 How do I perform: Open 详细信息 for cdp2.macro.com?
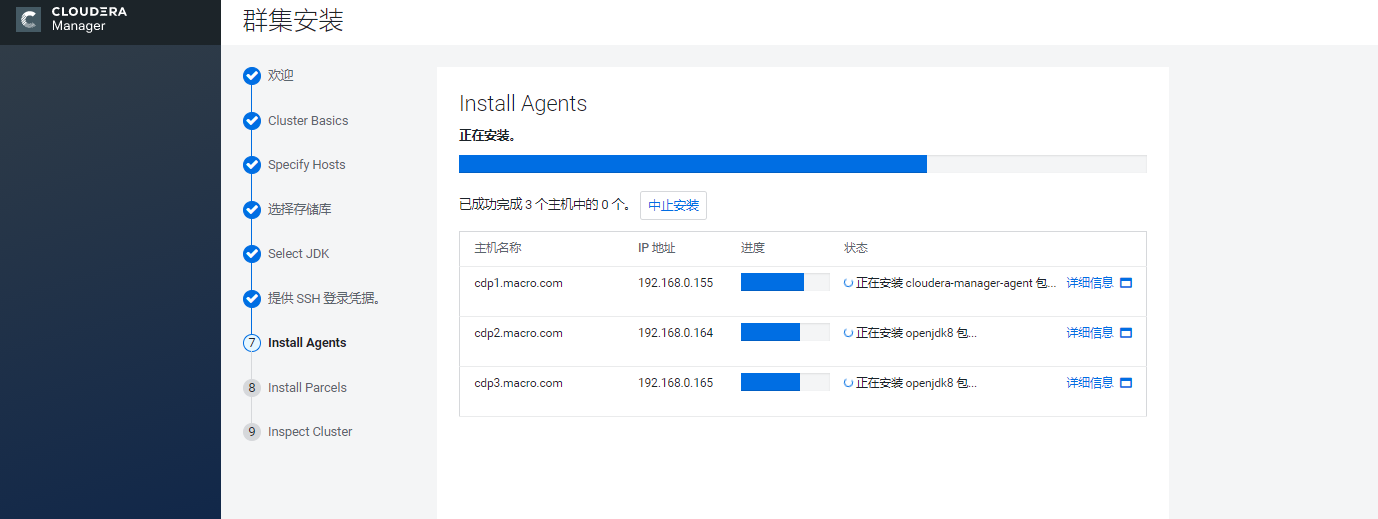[x=1090, y=333]
